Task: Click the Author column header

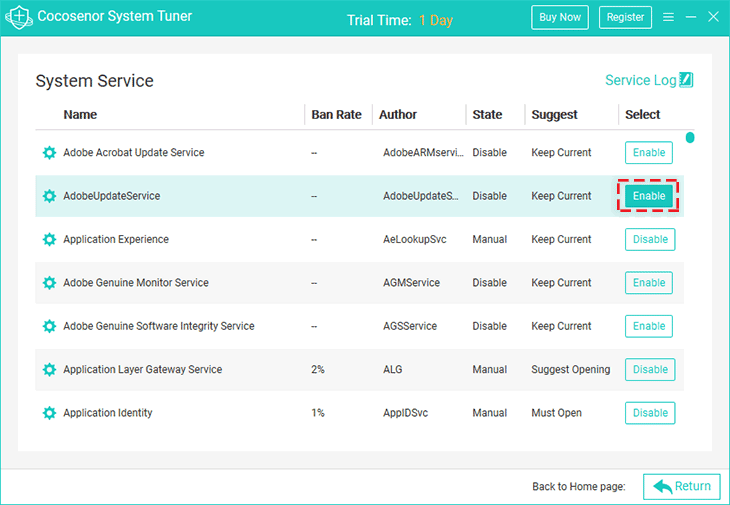Action: coord(398,114)
